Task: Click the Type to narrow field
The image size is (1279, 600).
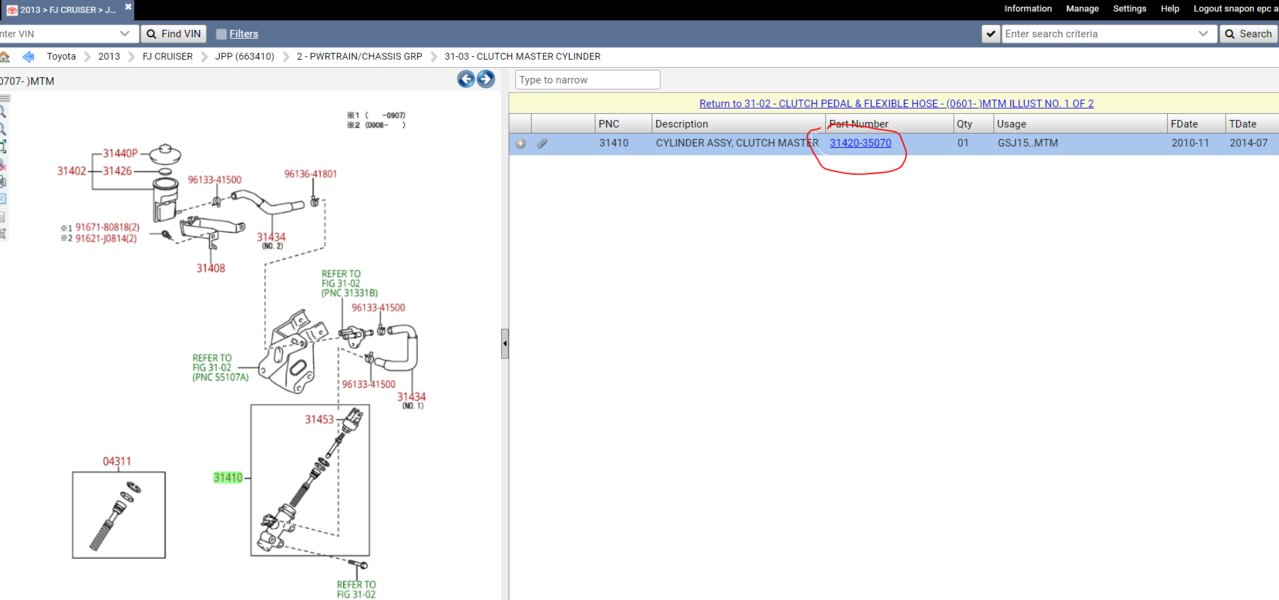Action: tap(588, 80)
